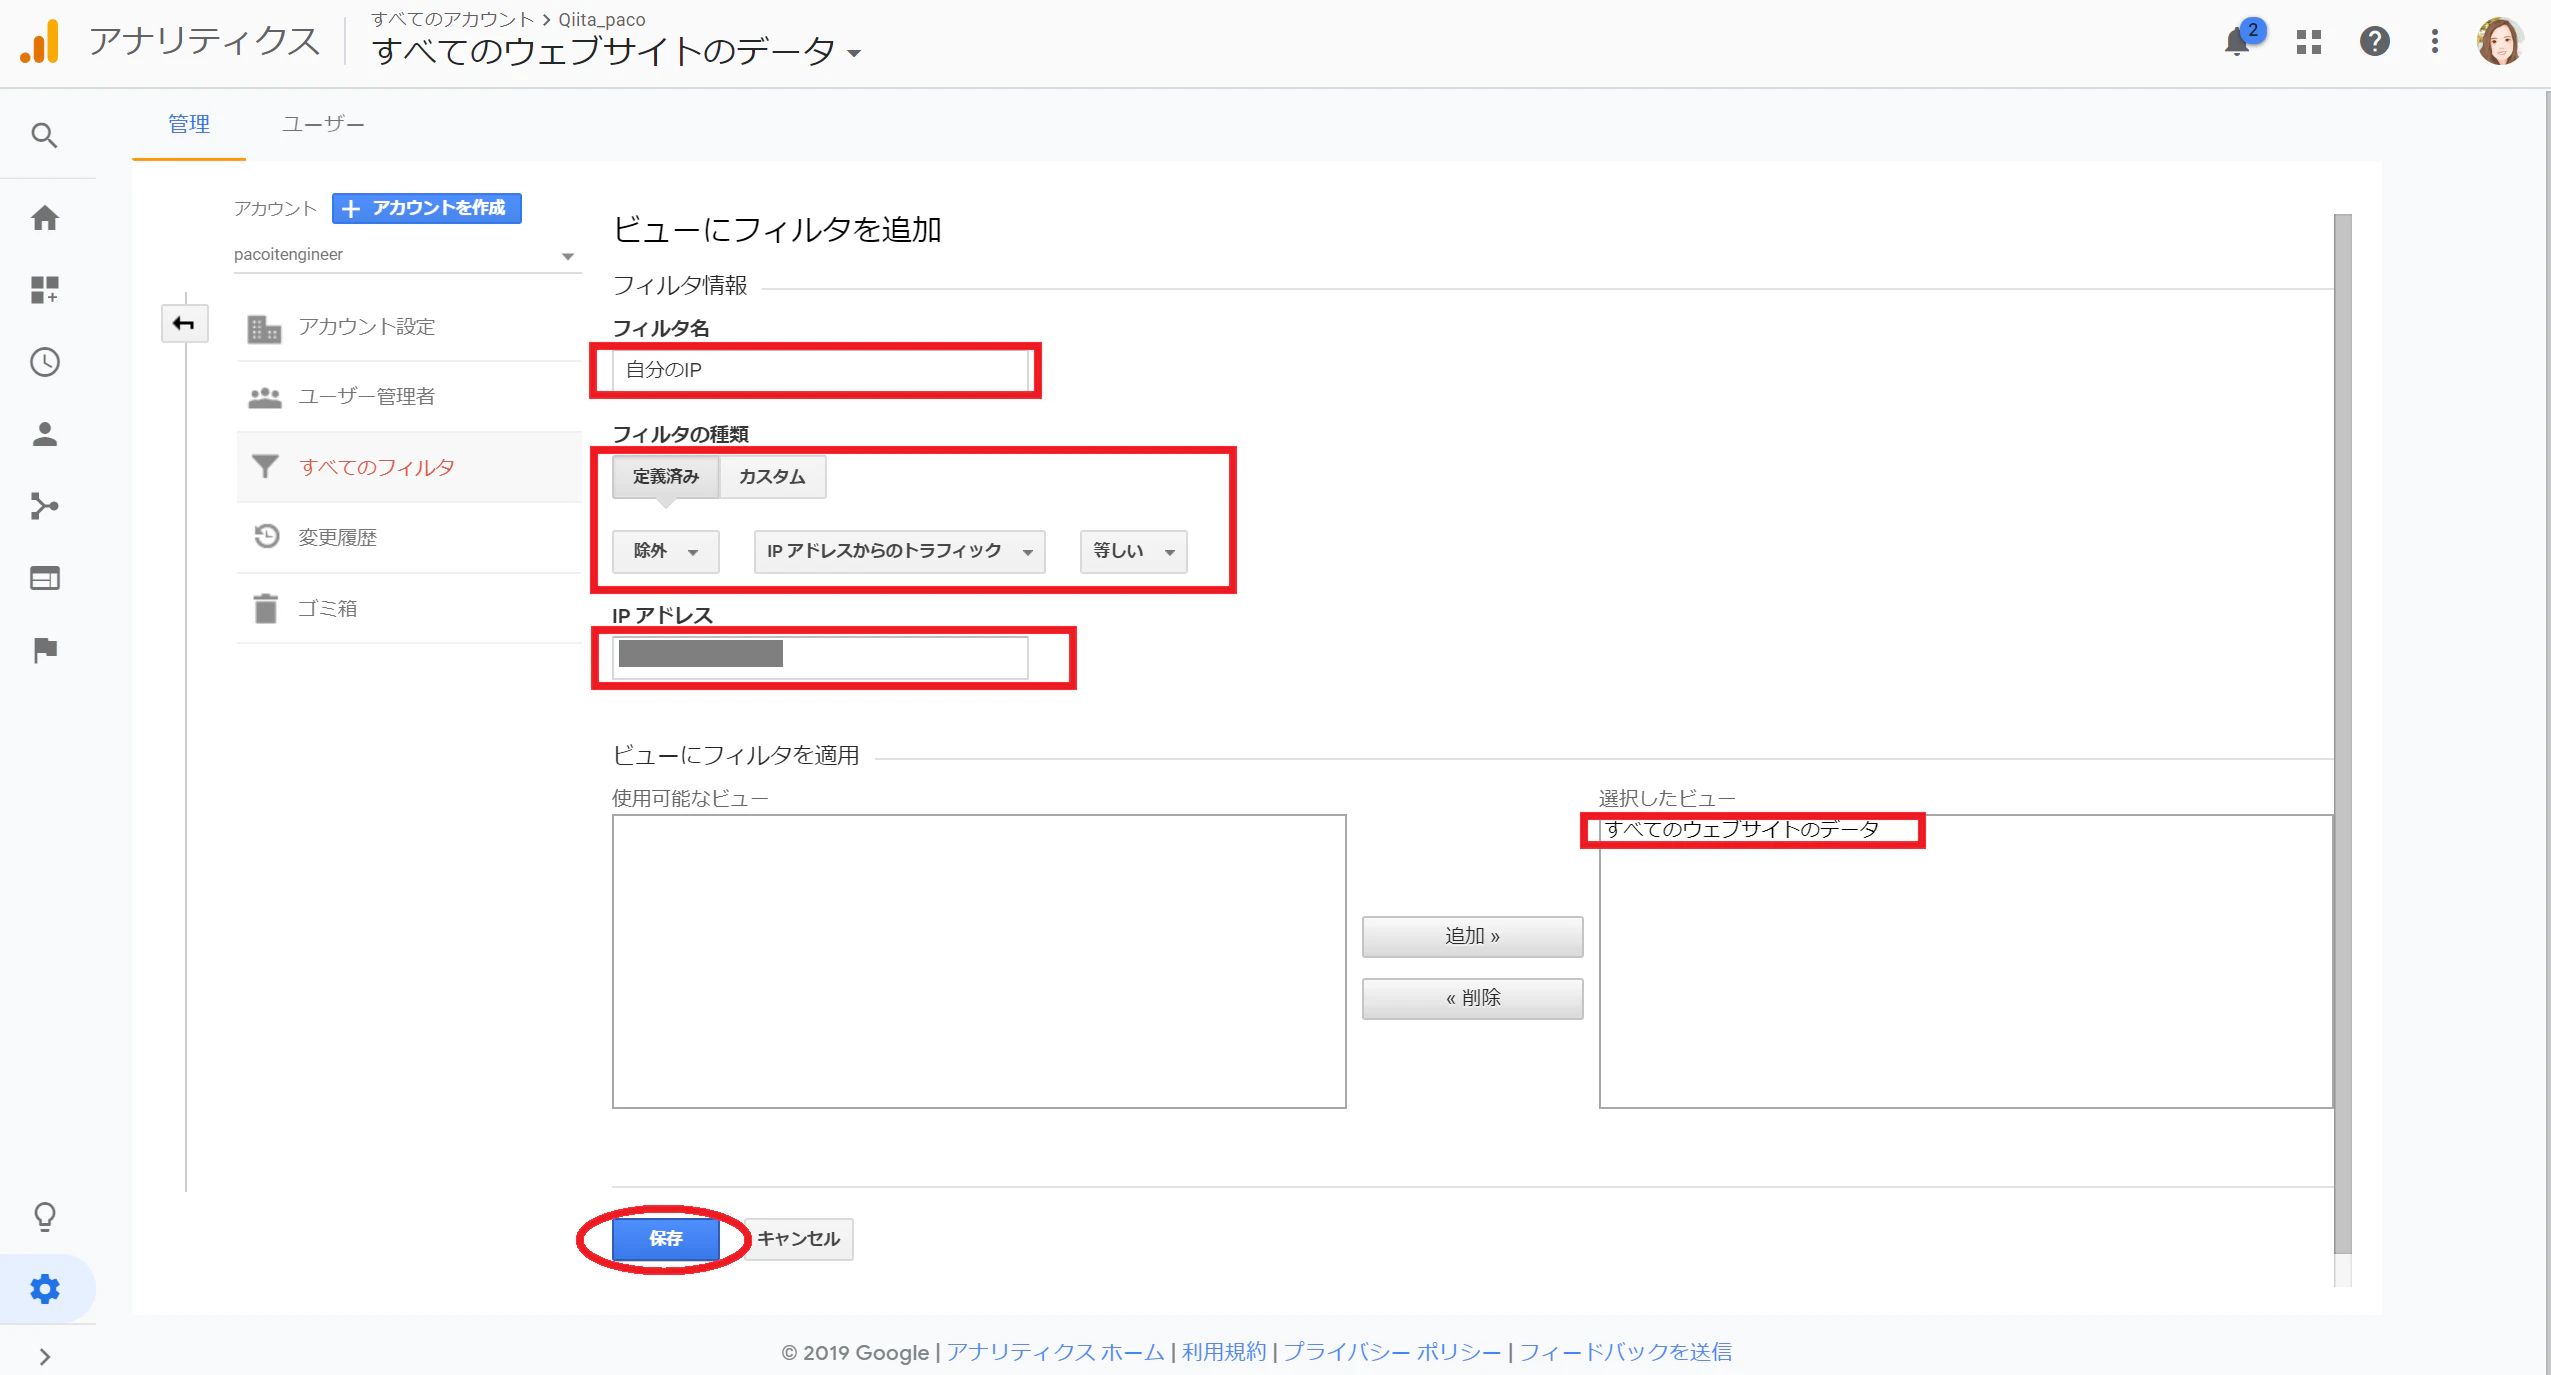Screen dimensions: 2551x1375
Task: Open 変更履歴 menu item
Action: pos(408,537)
